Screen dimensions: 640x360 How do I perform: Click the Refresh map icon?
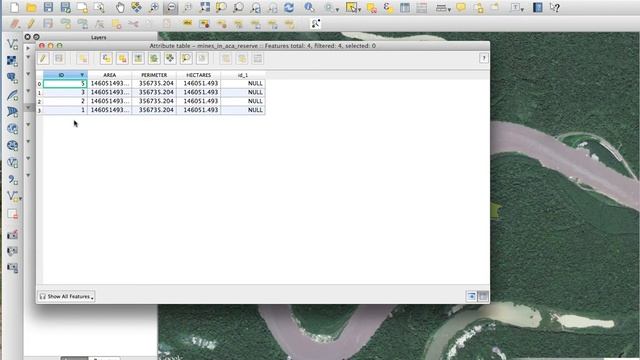tap(289, 7)
